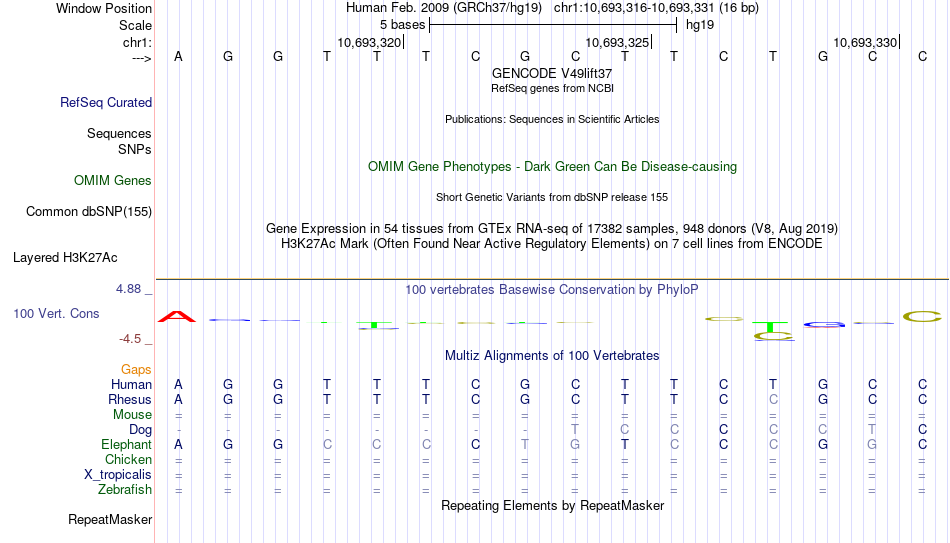Select the SNPs track label
Screen dimensions: 950x543
point(135,149)
